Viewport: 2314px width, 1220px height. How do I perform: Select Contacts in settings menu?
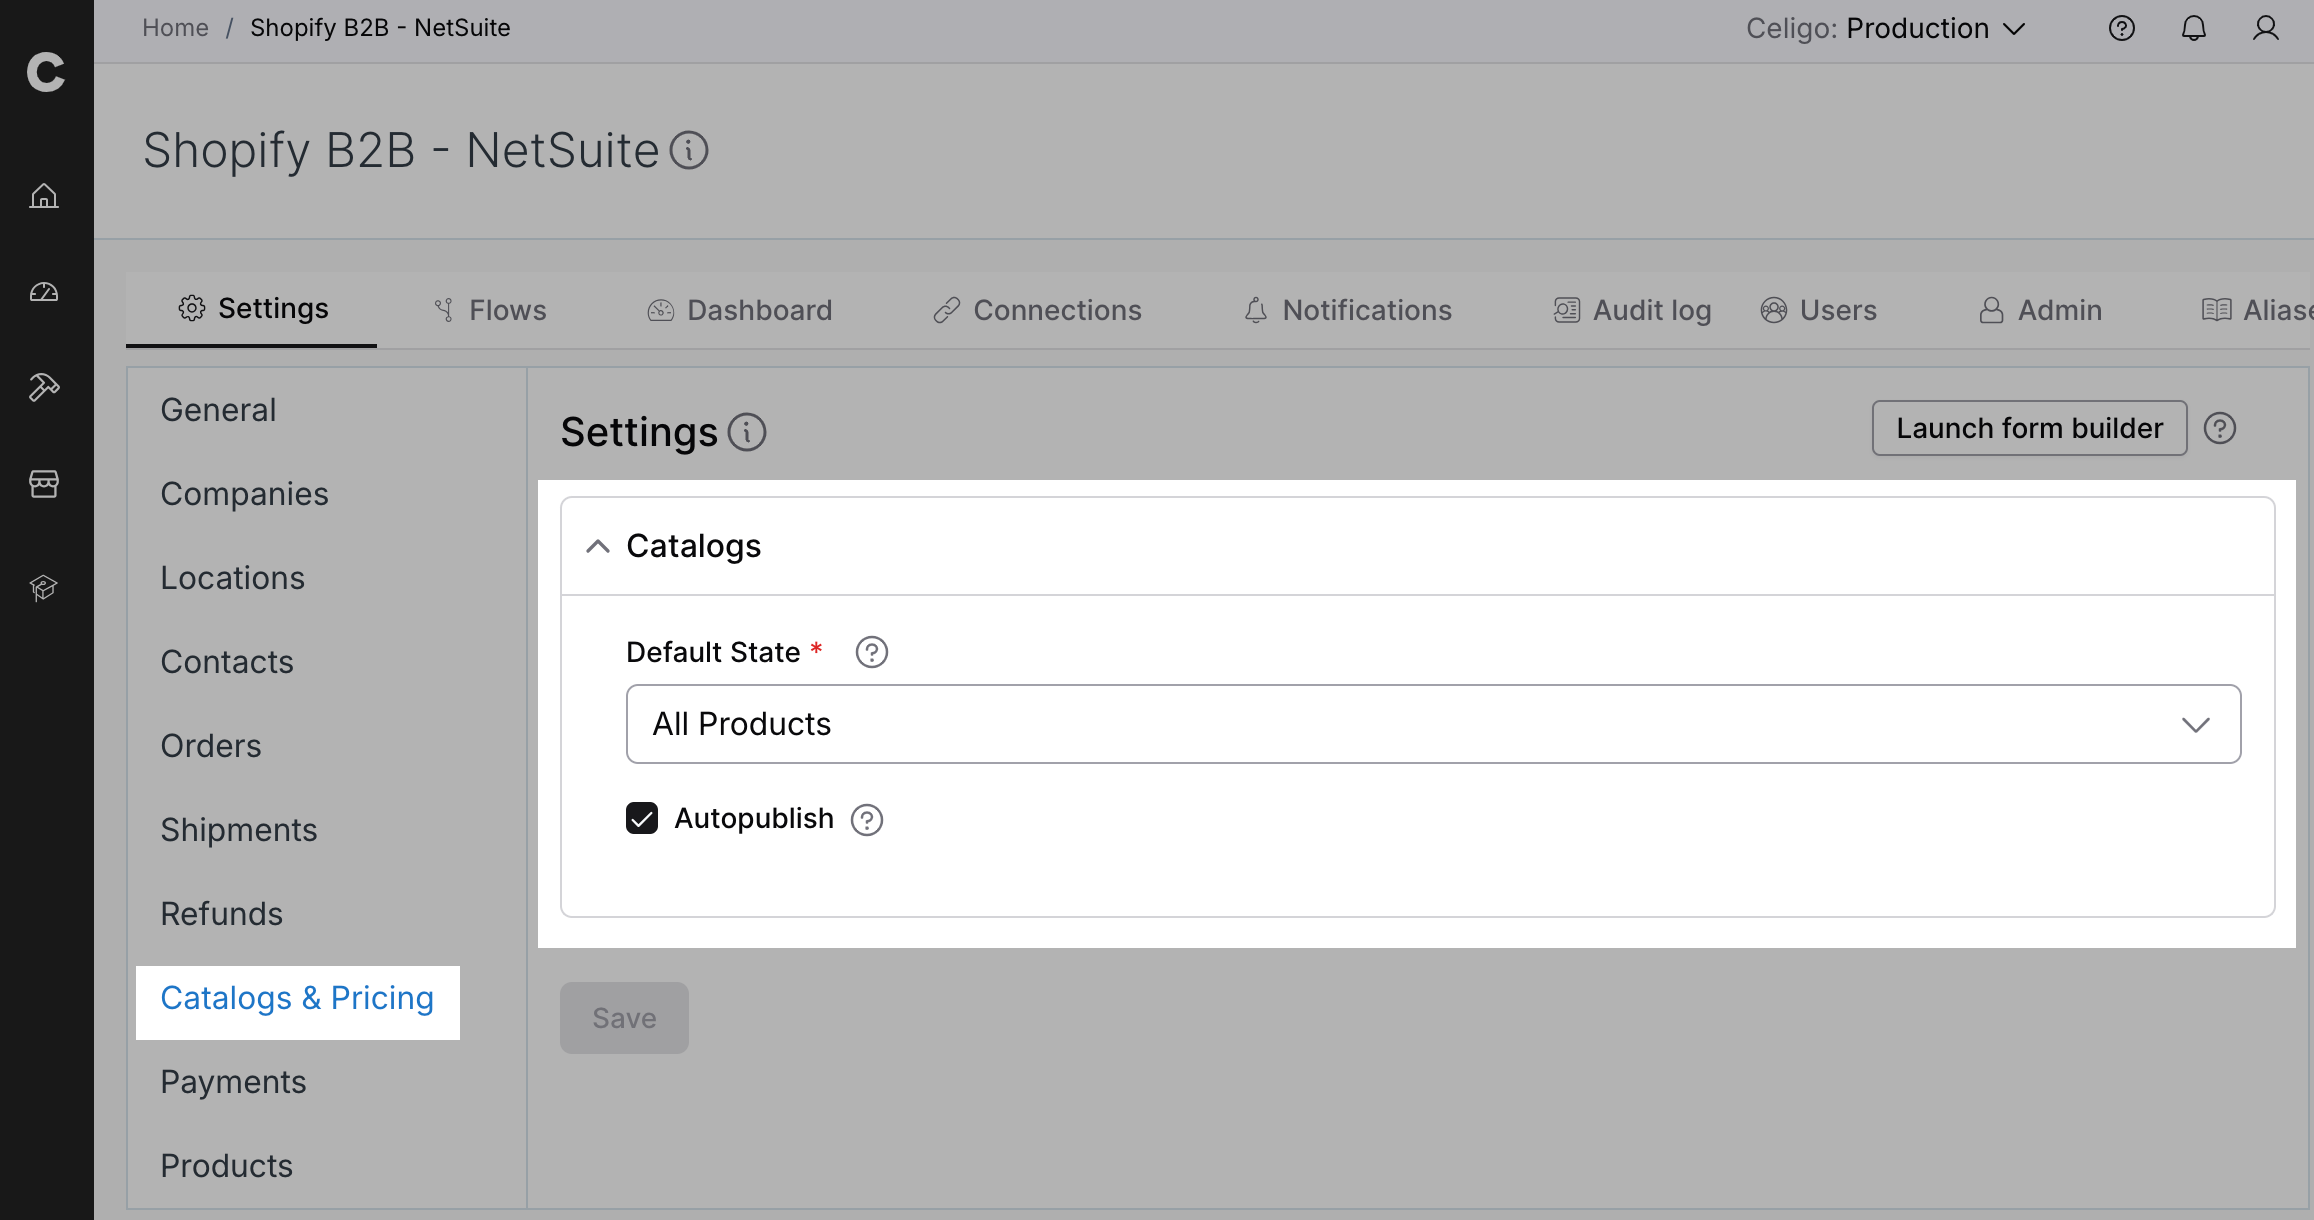pyautogui.click(x=227, y=662)
